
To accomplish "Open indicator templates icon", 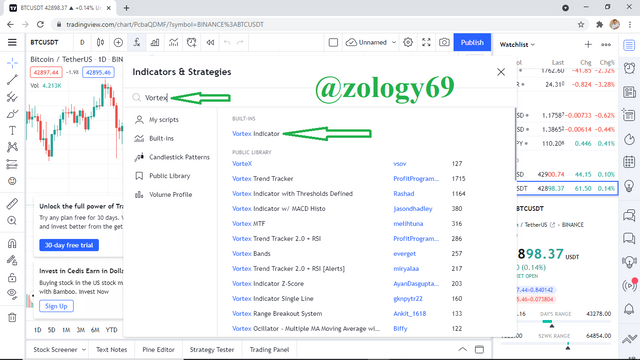I will coord(173,42).
